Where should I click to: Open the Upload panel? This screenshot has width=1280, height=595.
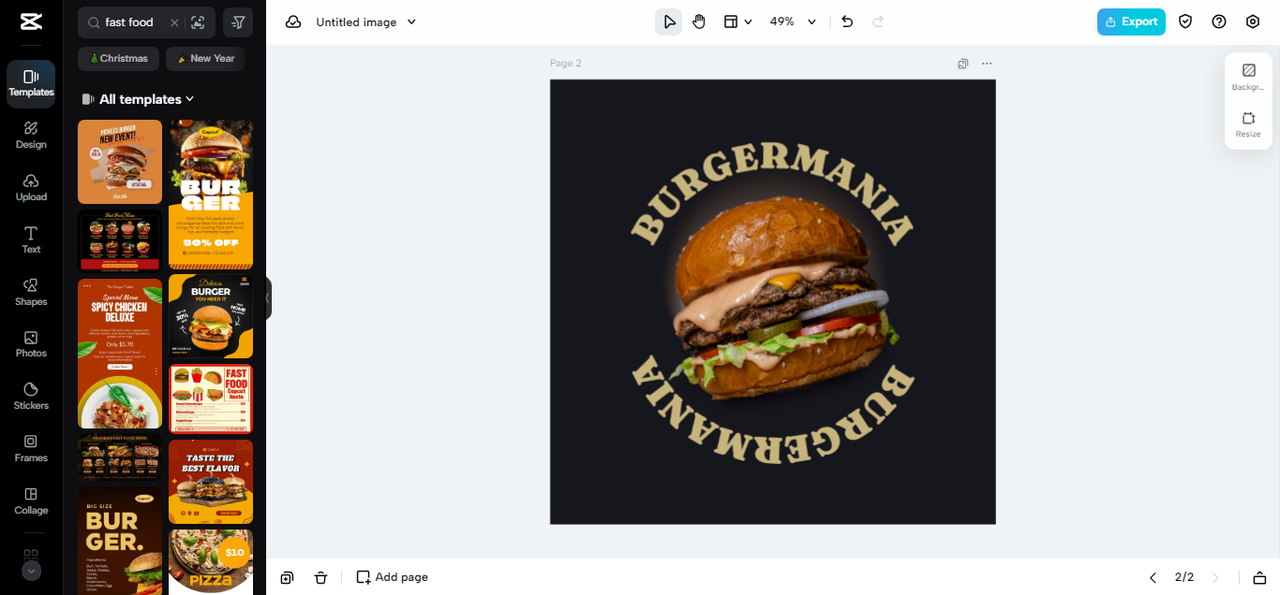pos(31,187)
